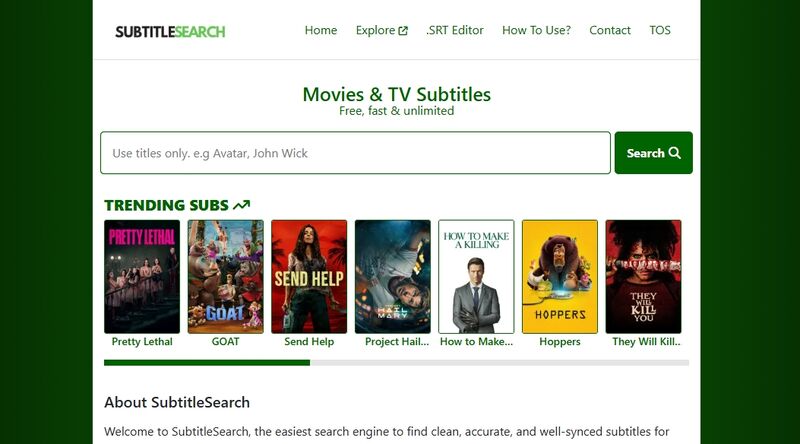Click the green Search button
The width and height of the screenshot is (800, 444).
(x=654, y=153)
